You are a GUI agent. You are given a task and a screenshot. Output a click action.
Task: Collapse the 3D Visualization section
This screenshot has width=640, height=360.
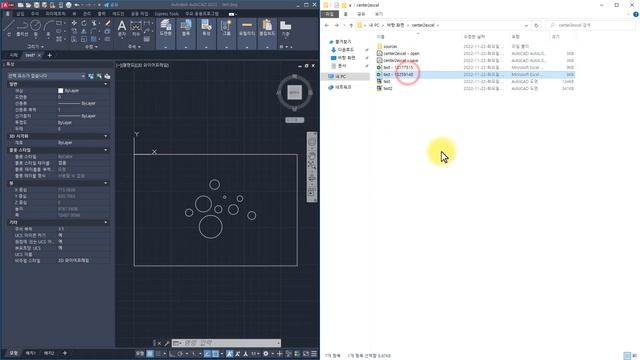pyautogui.click(x=106, y=136)
